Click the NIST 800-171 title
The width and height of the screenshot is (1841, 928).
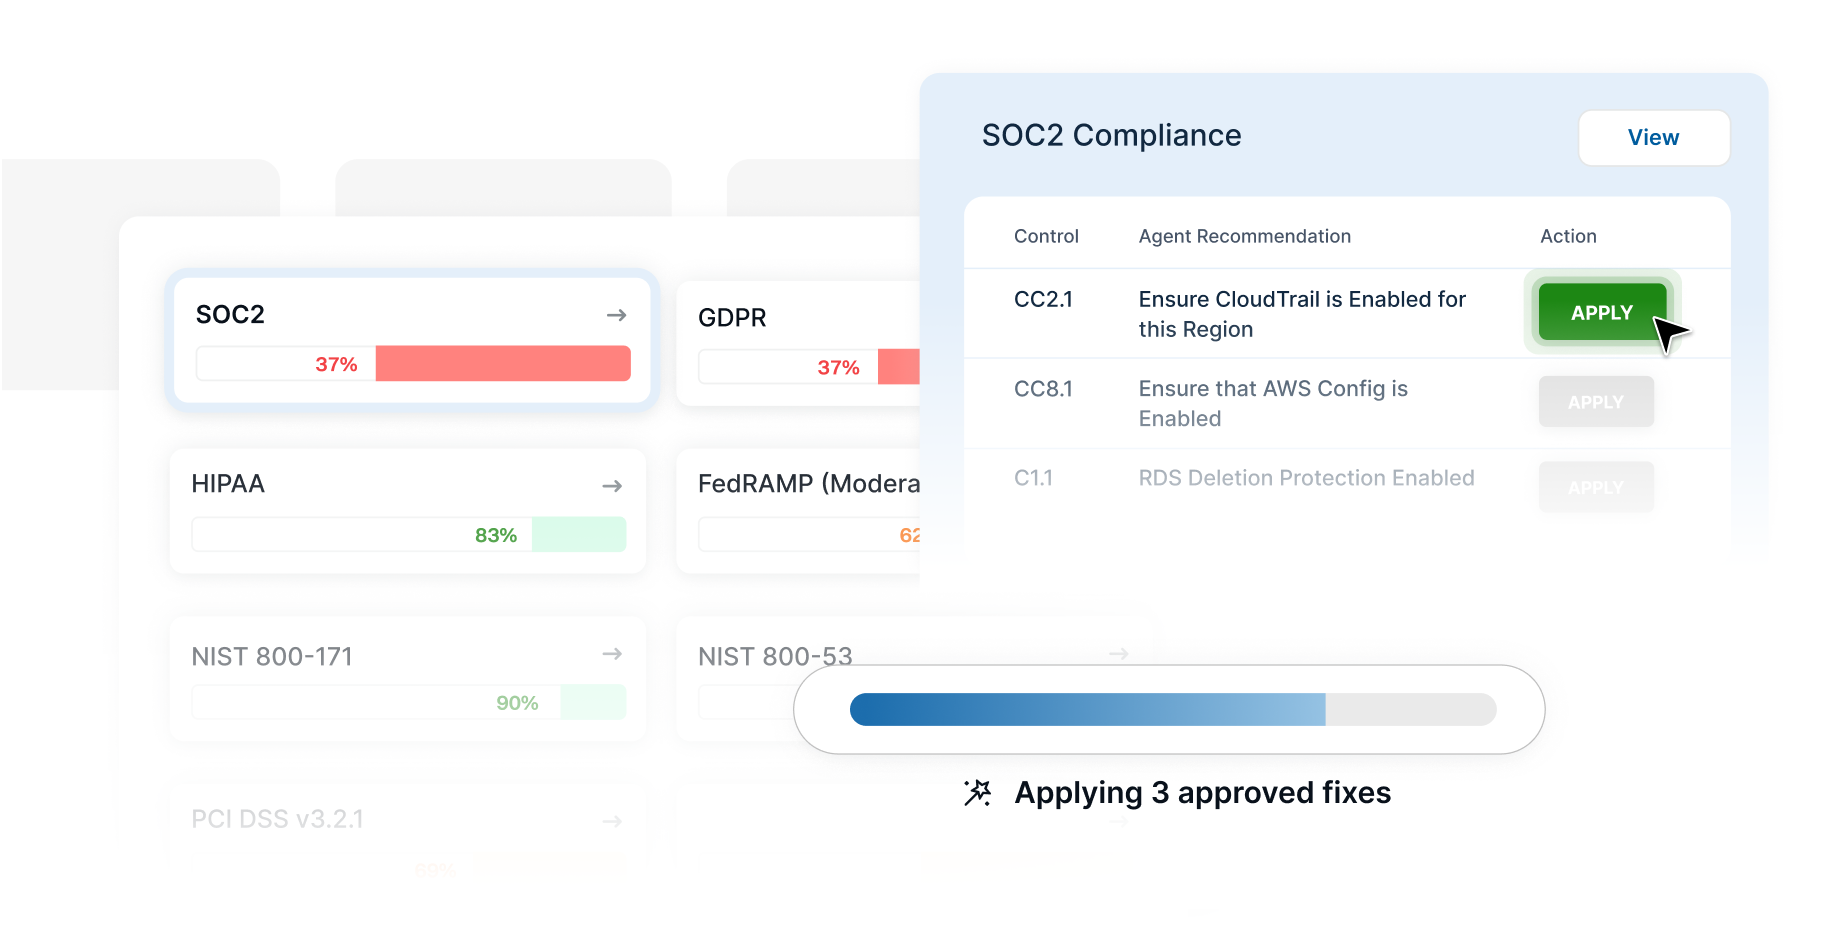(x=272, y=657)
